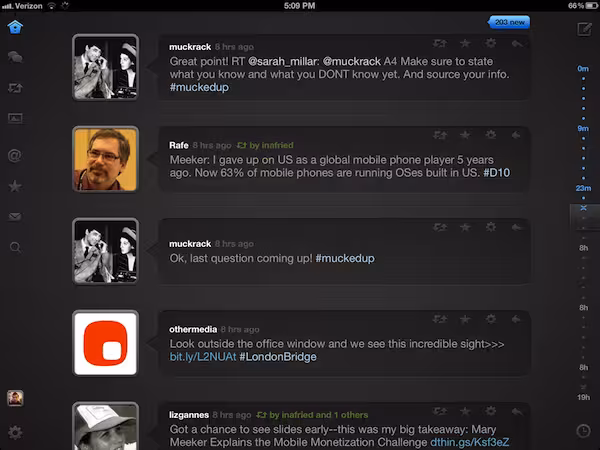600x450 pixels.
Task: Reply to the 'last question coming up' tweet
Action: point(517,227)
